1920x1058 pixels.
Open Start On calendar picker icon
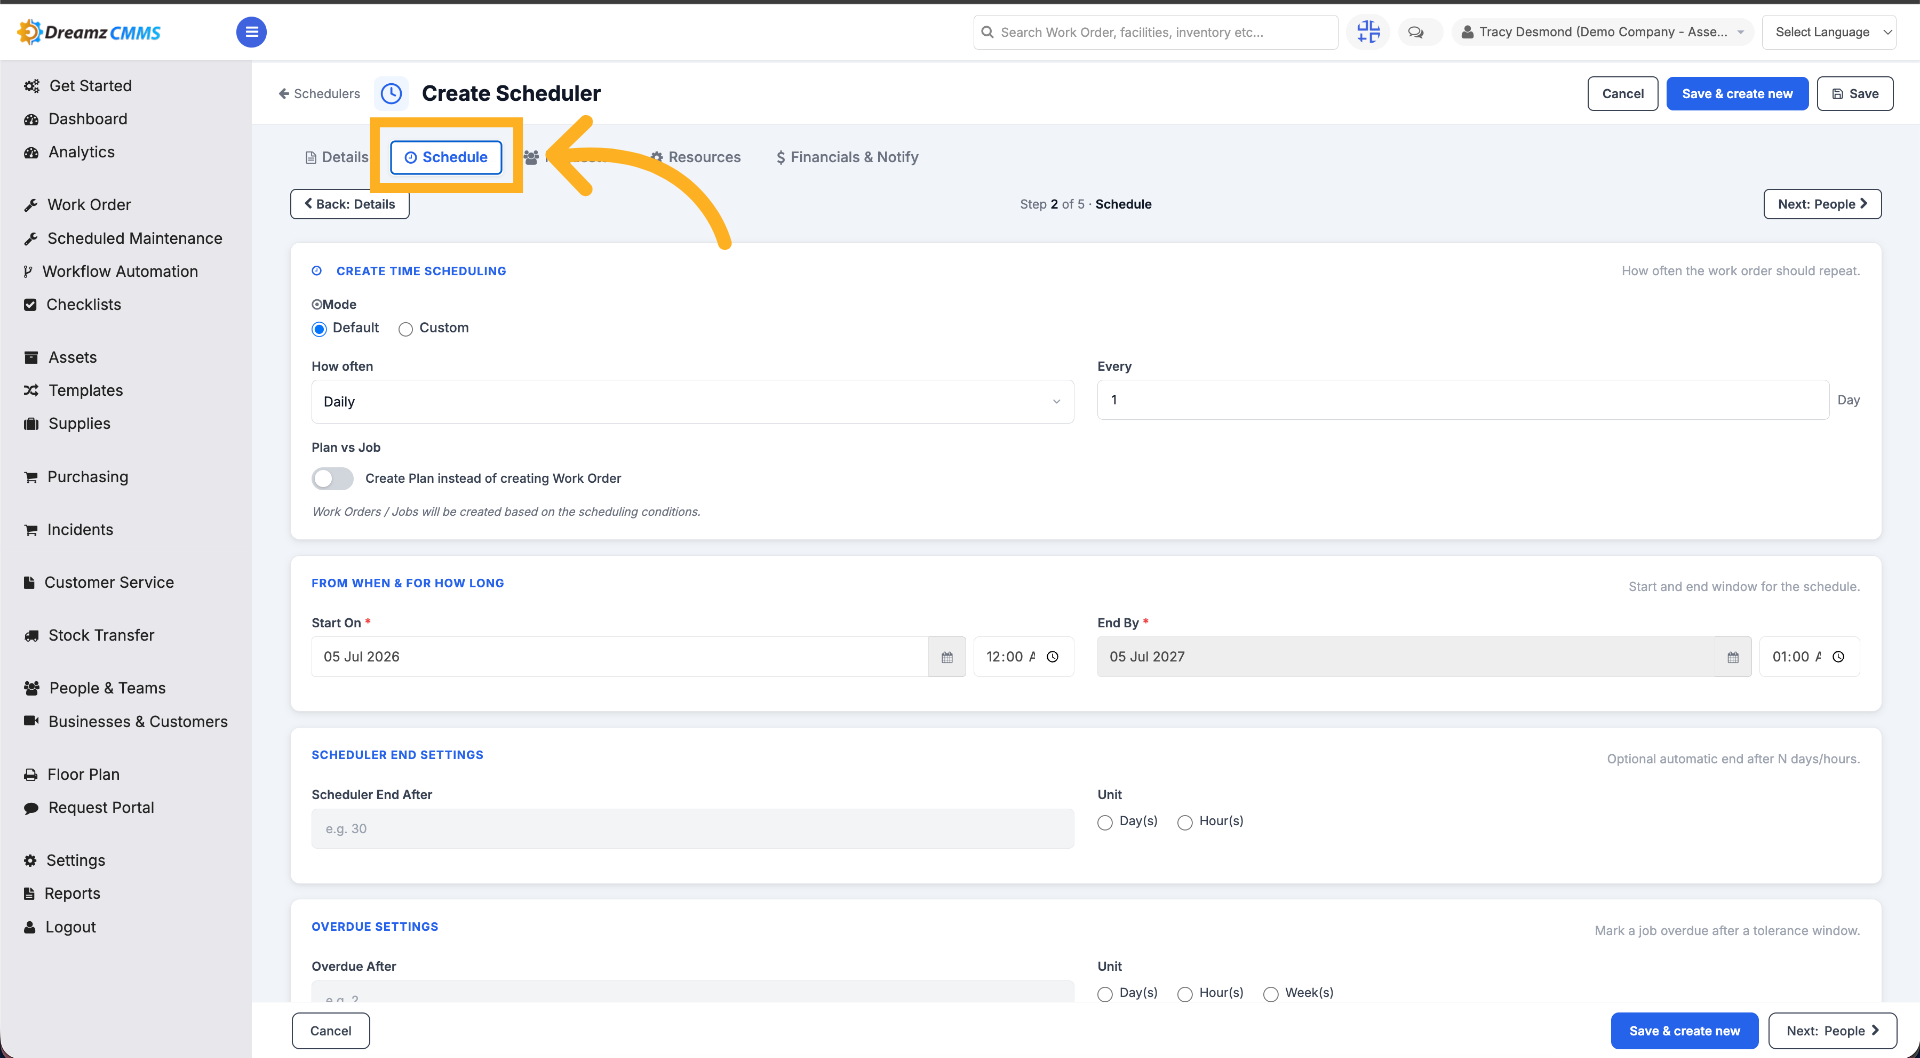947,657
